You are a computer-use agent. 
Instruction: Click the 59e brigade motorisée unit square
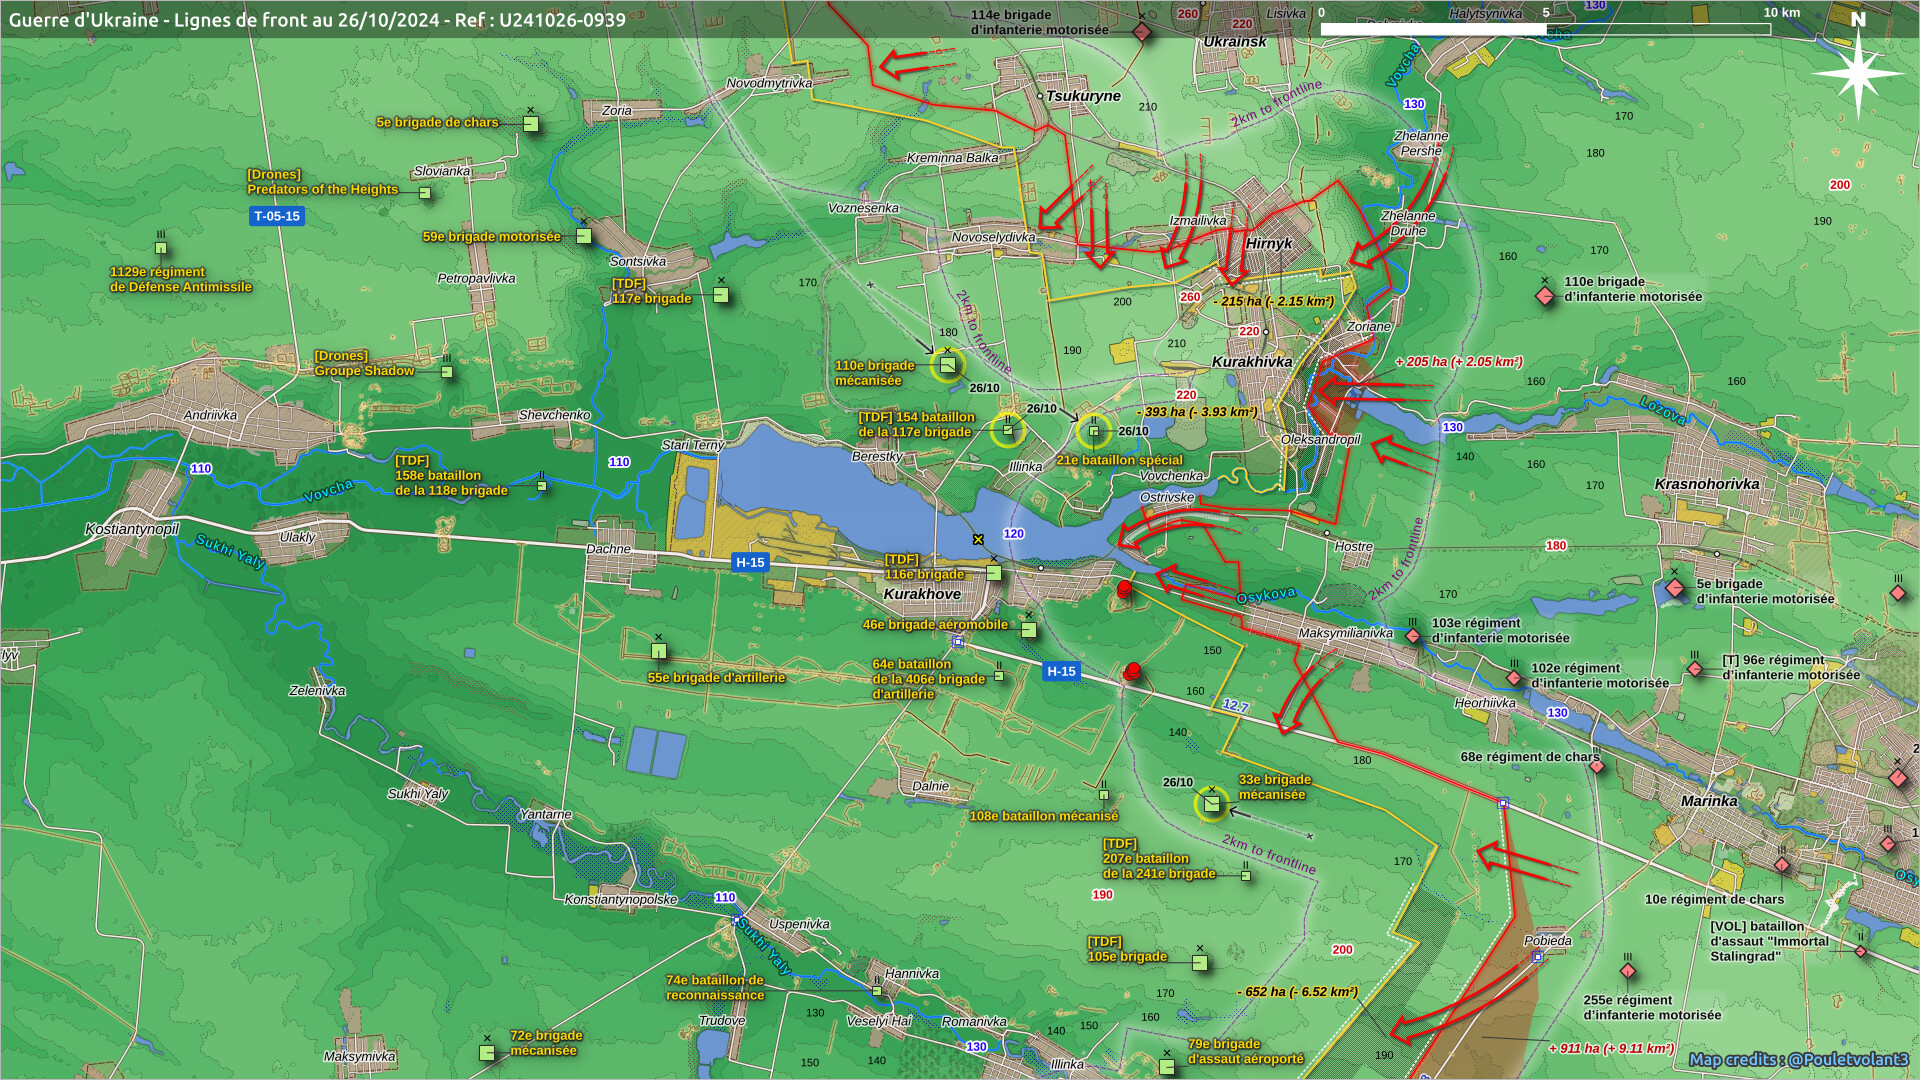(x=584, y=237)
